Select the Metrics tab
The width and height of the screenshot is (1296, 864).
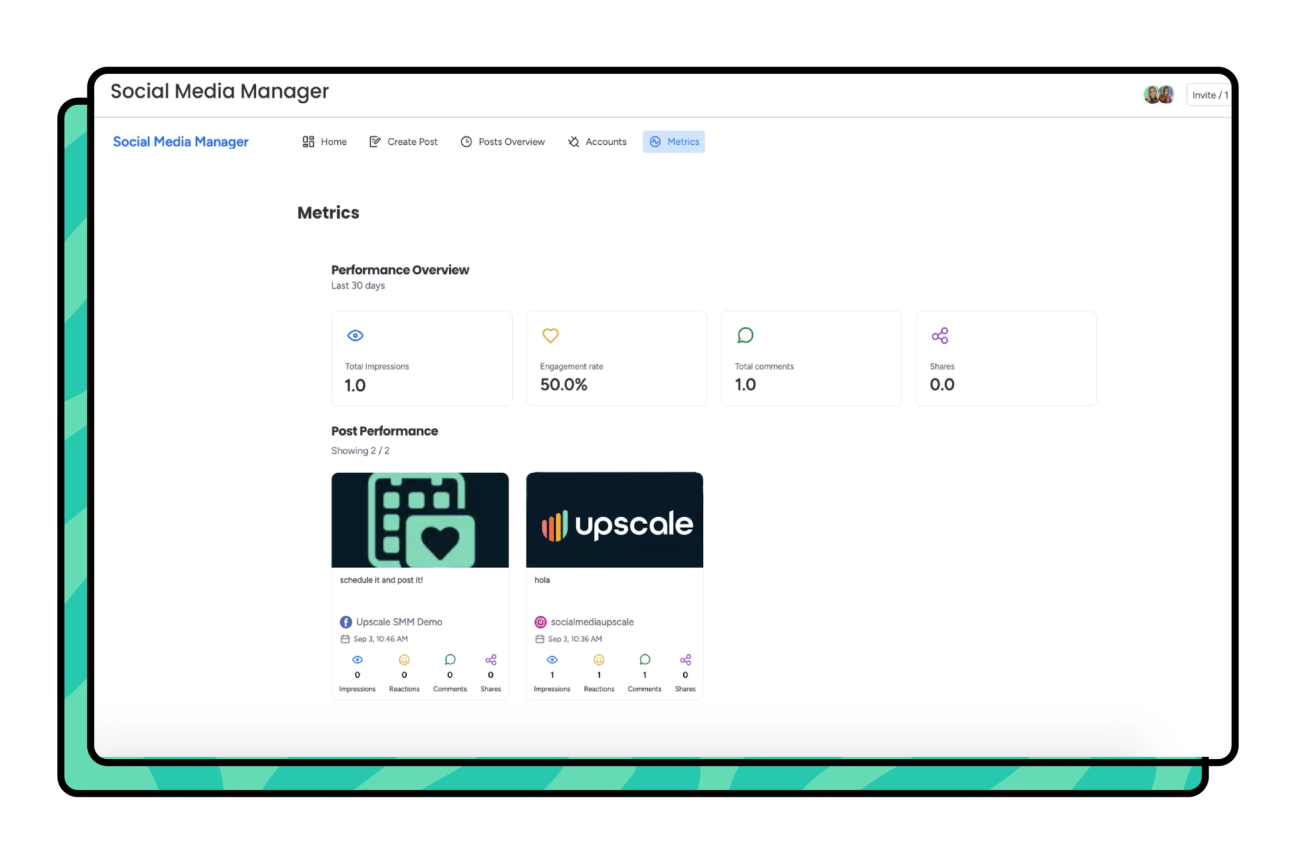[674, 142]
